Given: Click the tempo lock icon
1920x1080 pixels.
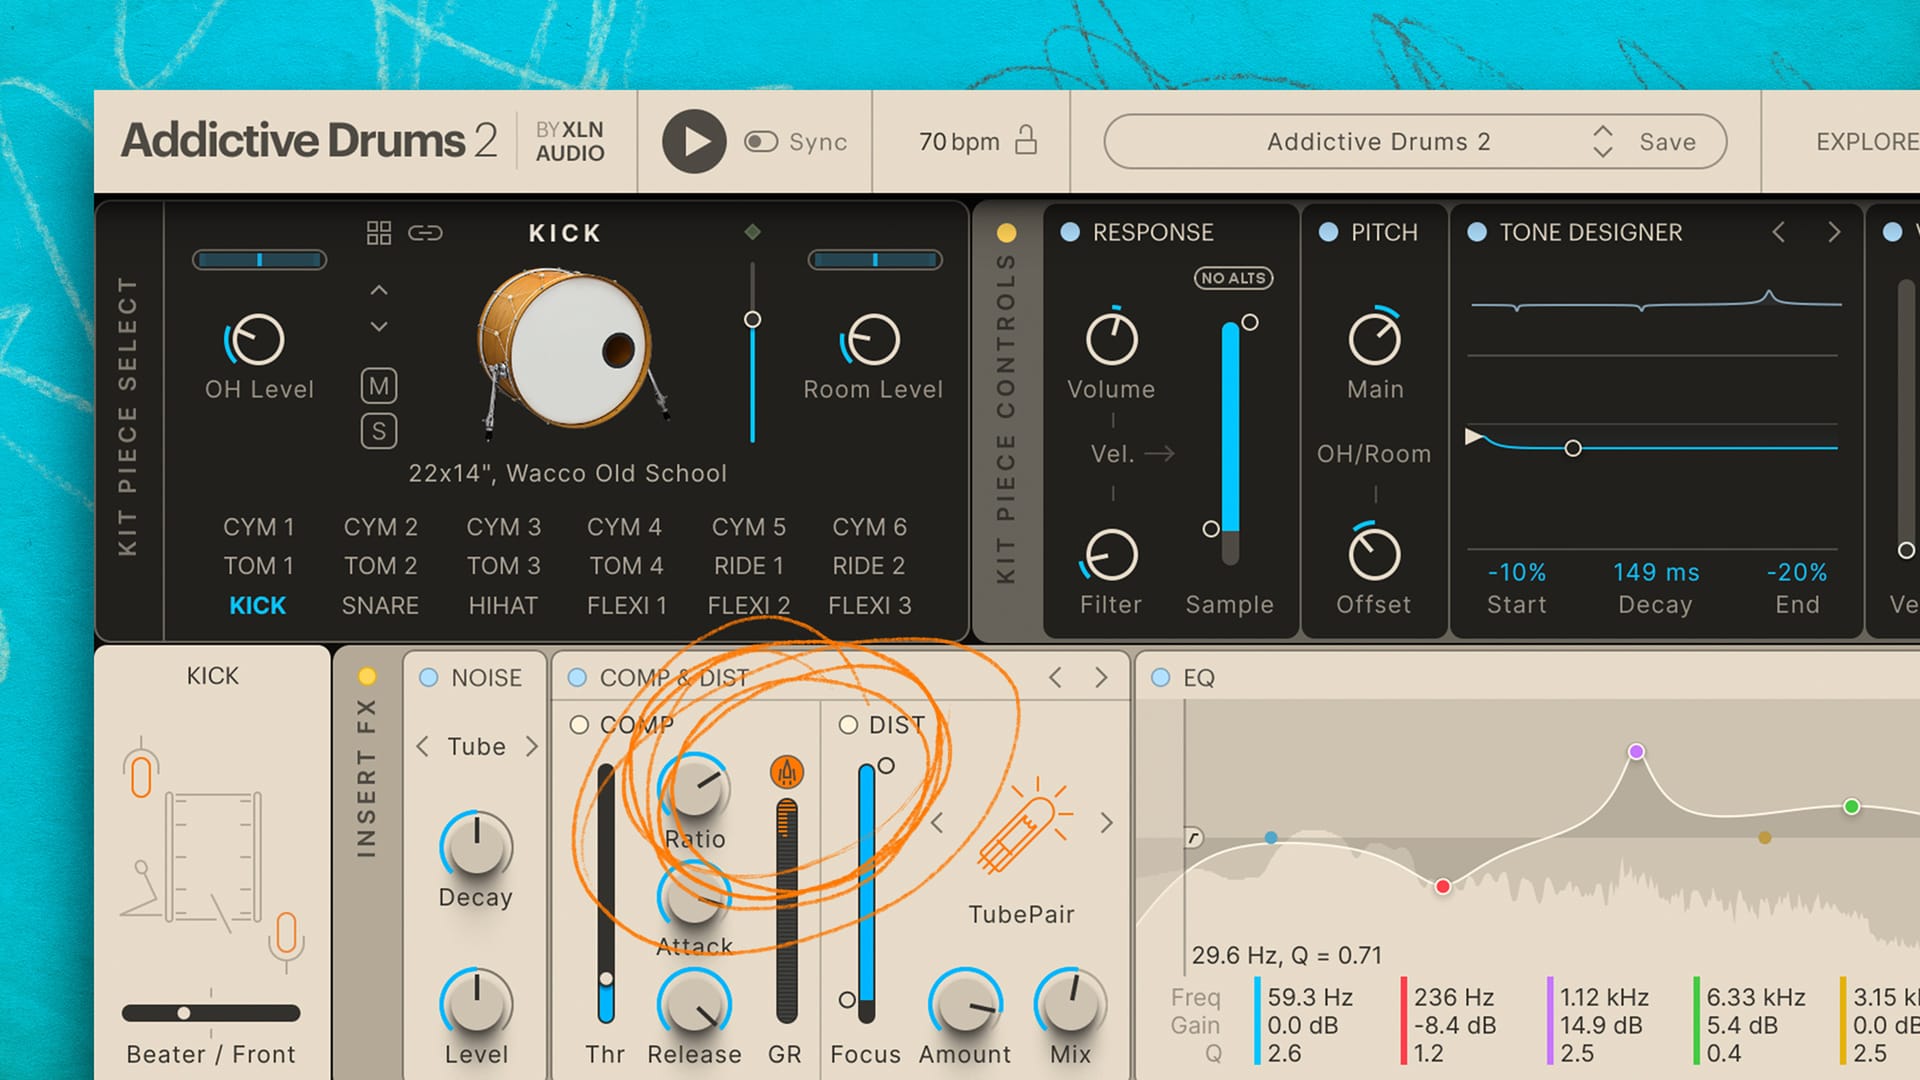Looking at the screenshot, I should coord(1026,140).
